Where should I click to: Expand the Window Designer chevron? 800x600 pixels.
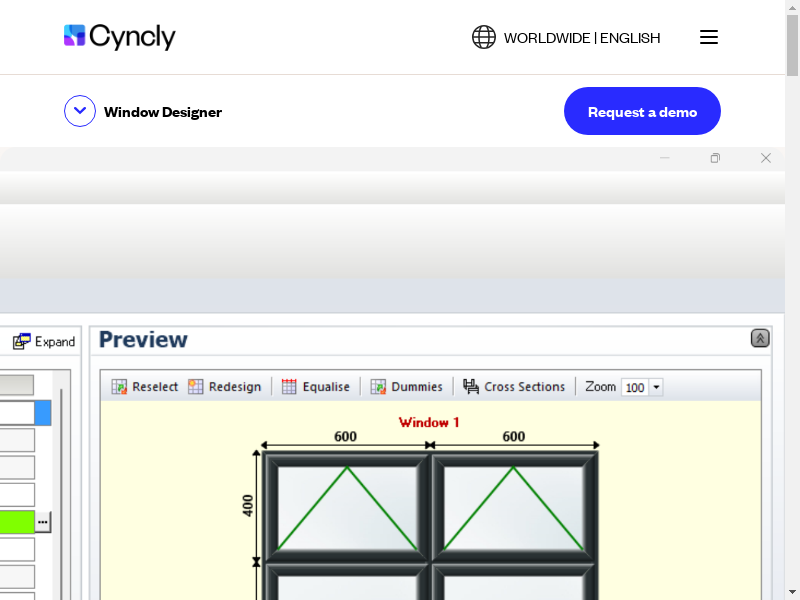80,111
